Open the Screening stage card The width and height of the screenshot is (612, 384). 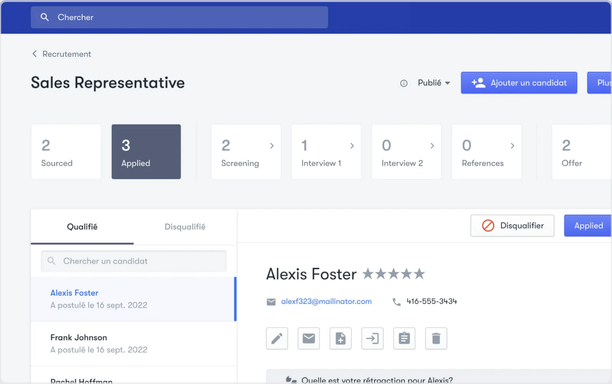246,152
